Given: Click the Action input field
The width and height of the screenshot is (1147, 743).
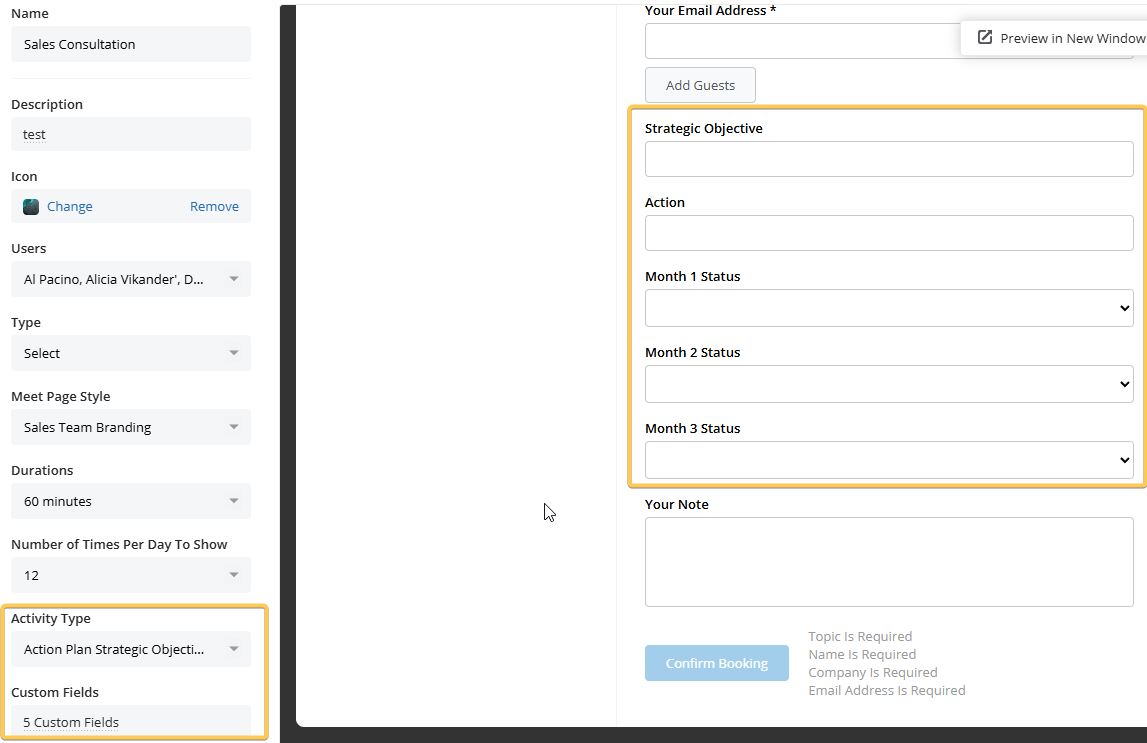Looking at the screenshot, I should (x=888, y=233).
